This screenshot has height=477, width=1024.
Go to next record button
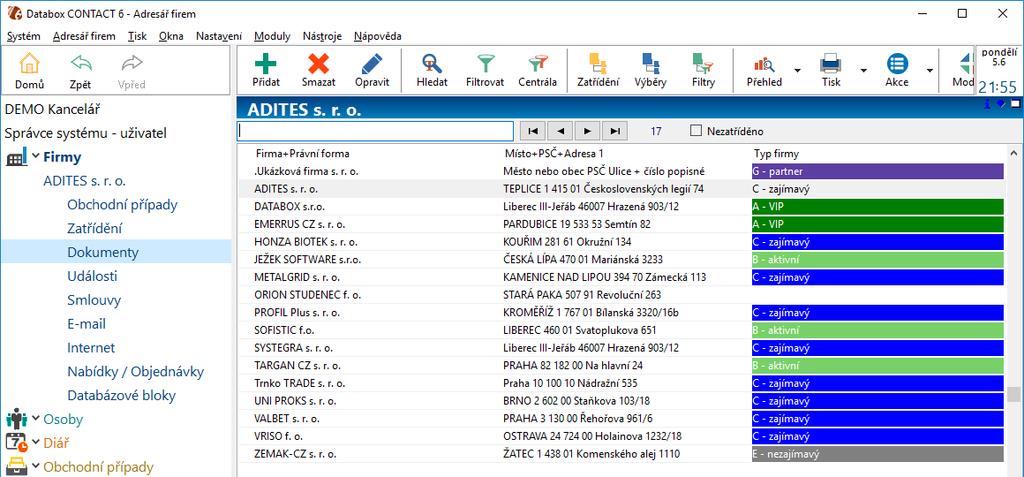pyautogui.click(x=588, y=131)
